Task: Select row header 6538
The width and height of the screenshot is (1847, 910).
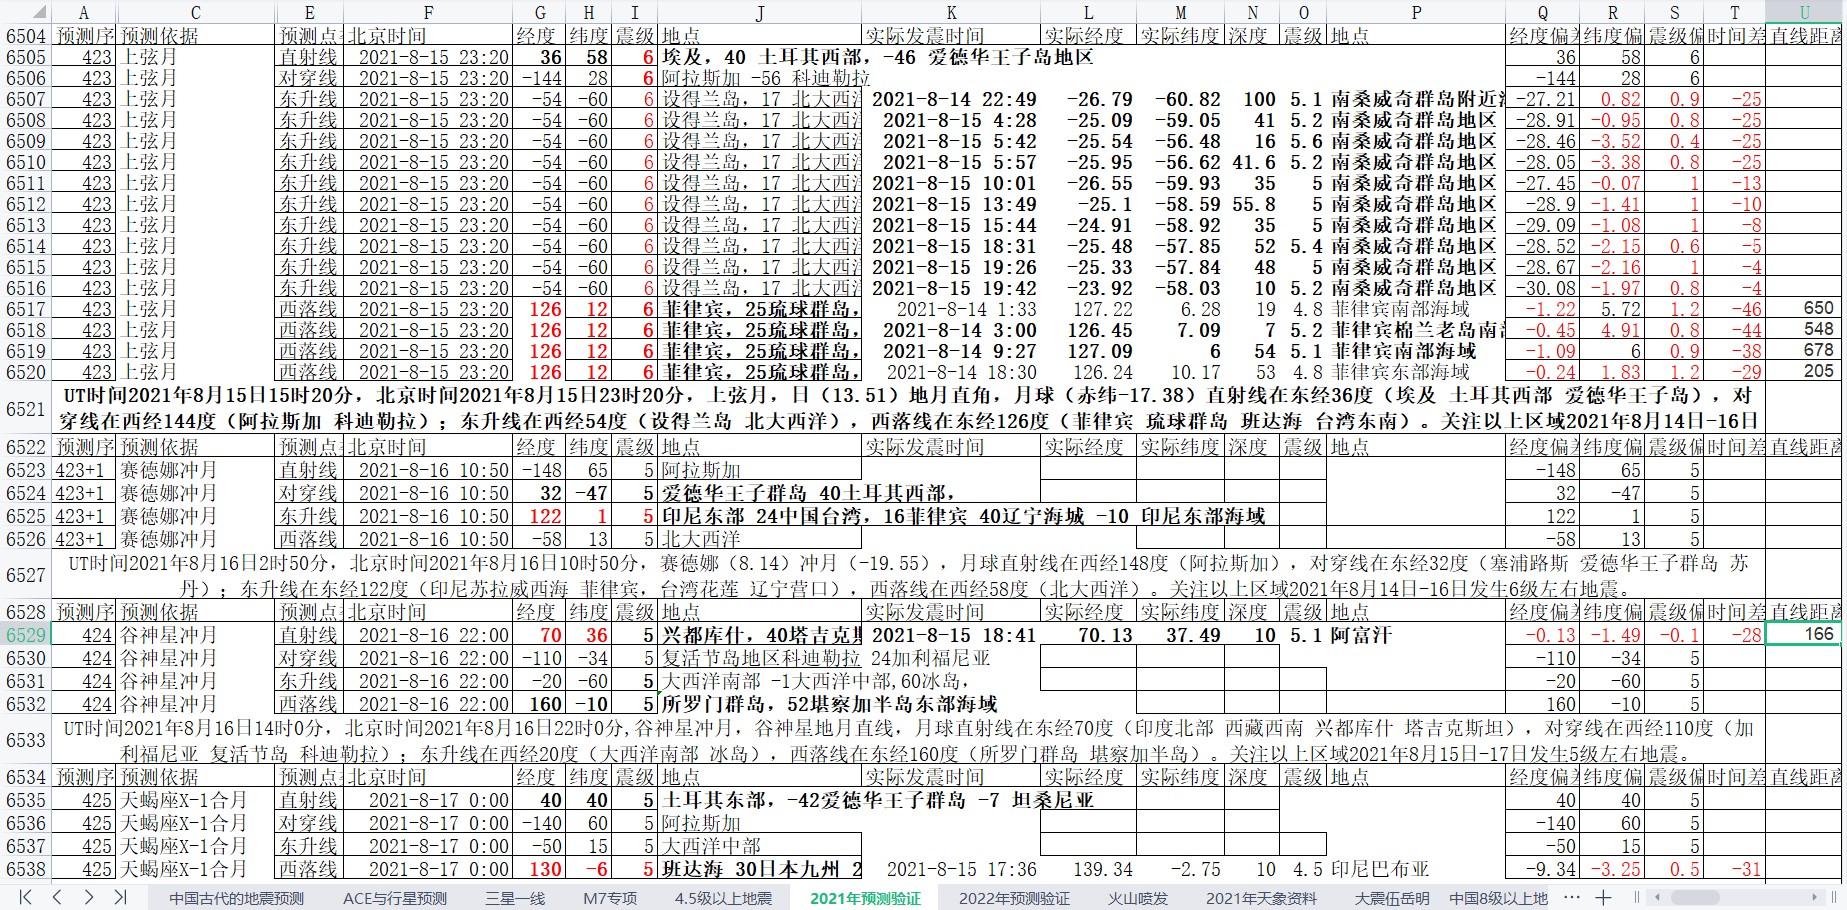Action: 25,870
